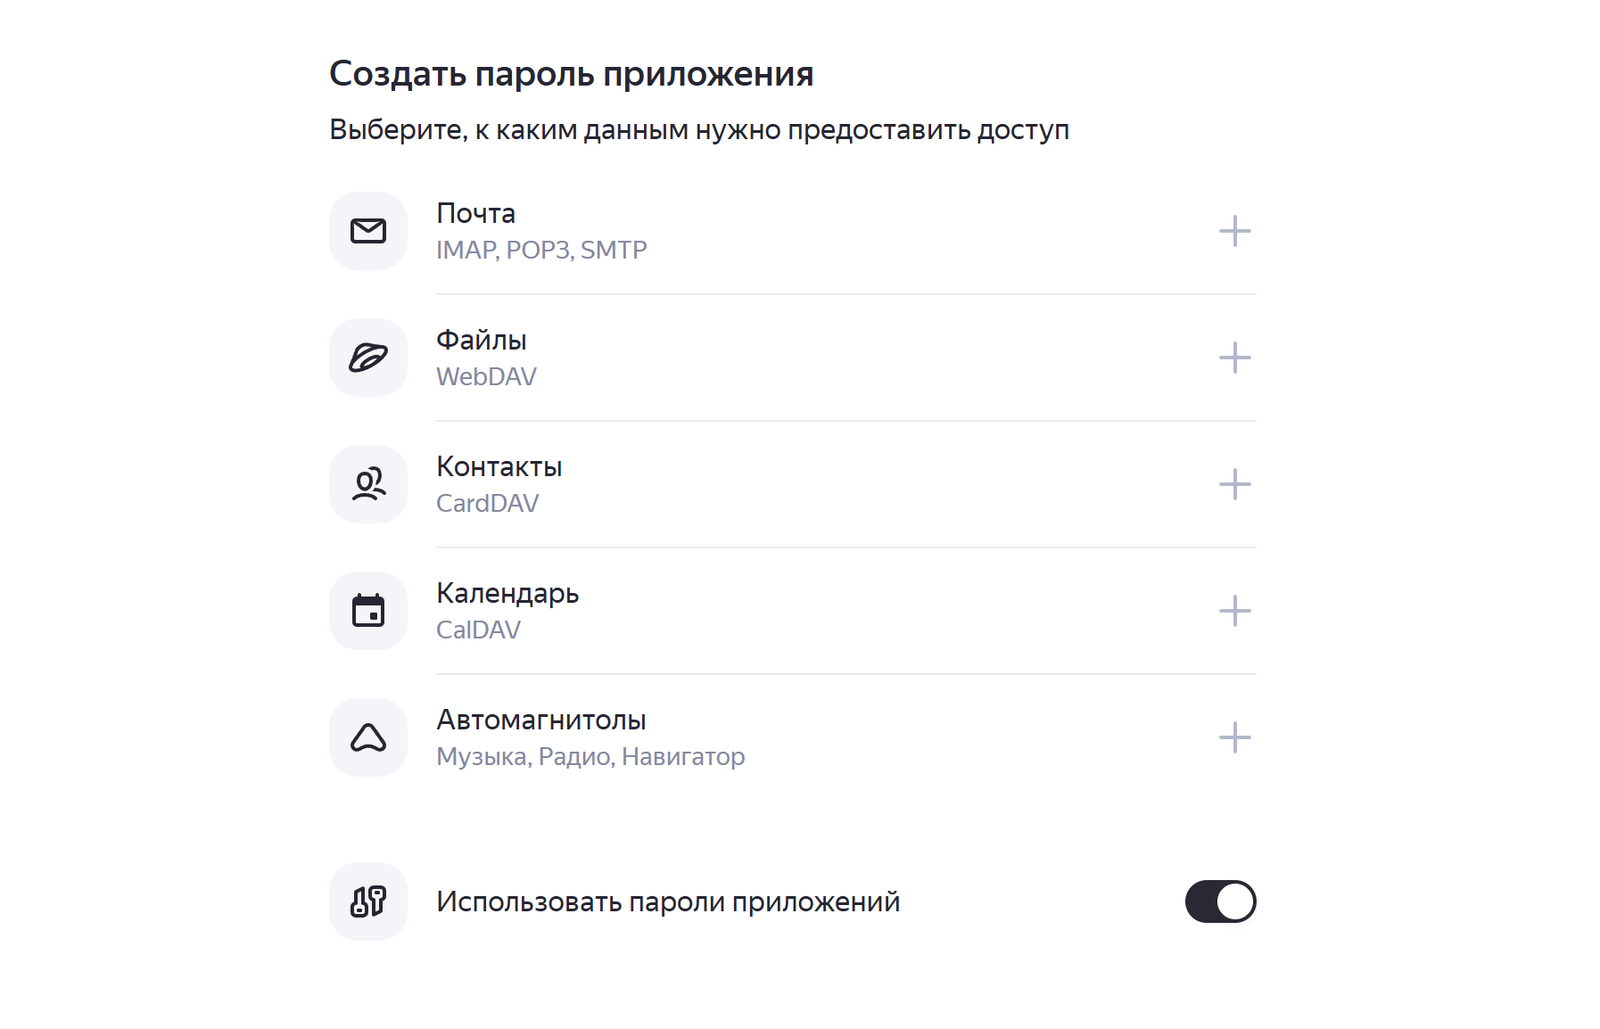Viewport: 1600px width, 1029px height.
Task: Click the Contacts person icon
Action: [368, 484]
